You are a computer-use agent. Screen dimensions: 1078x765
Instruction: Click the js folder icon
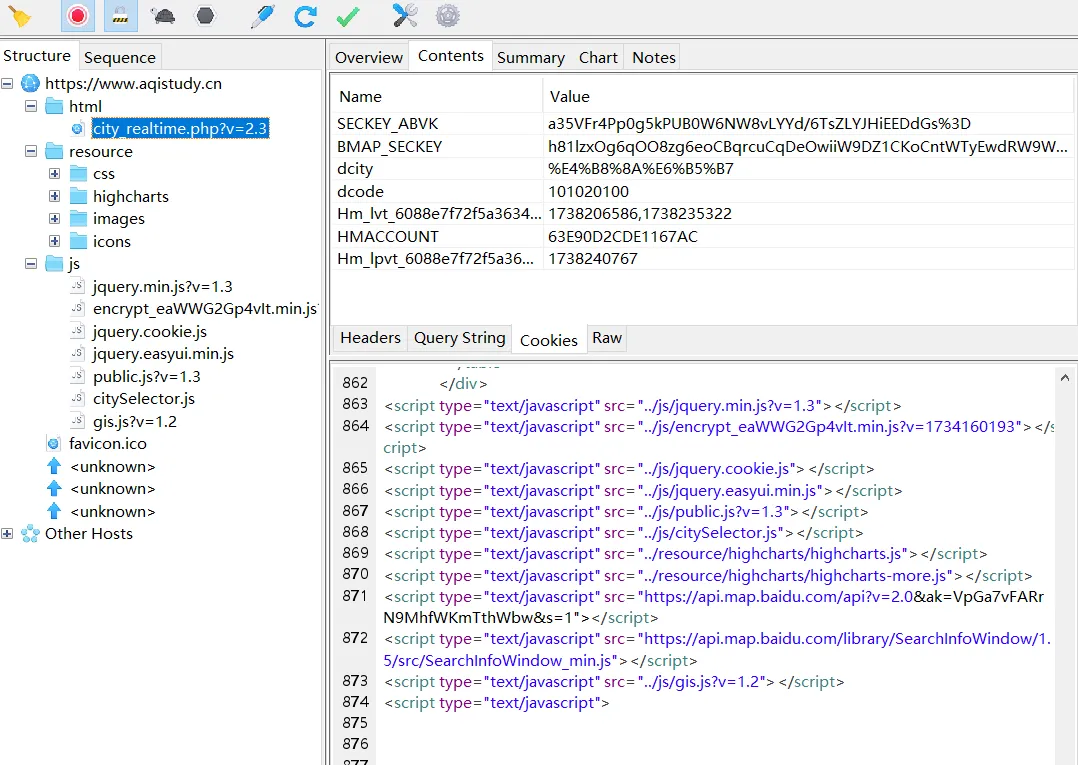(54, 263)
